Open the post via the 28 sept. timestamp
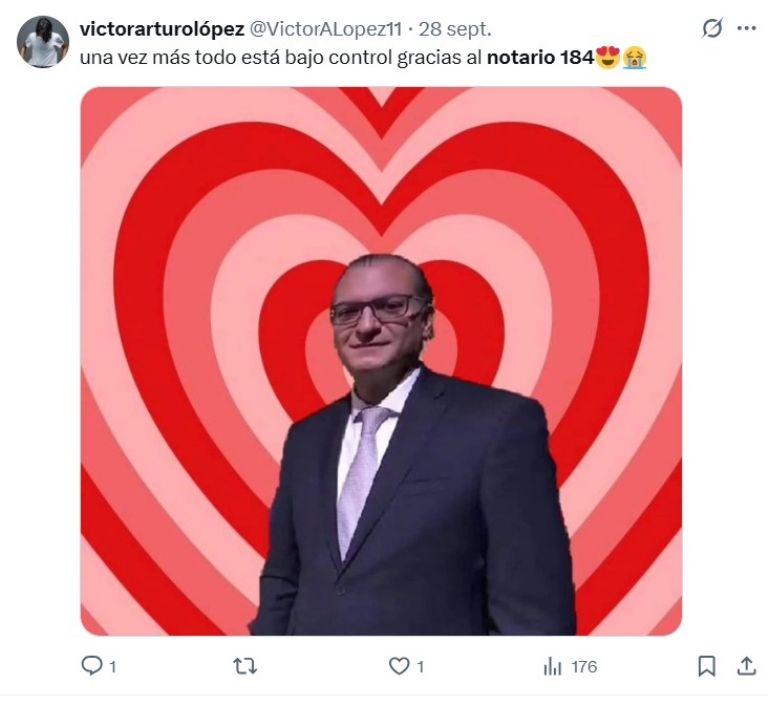 point(455,29)
